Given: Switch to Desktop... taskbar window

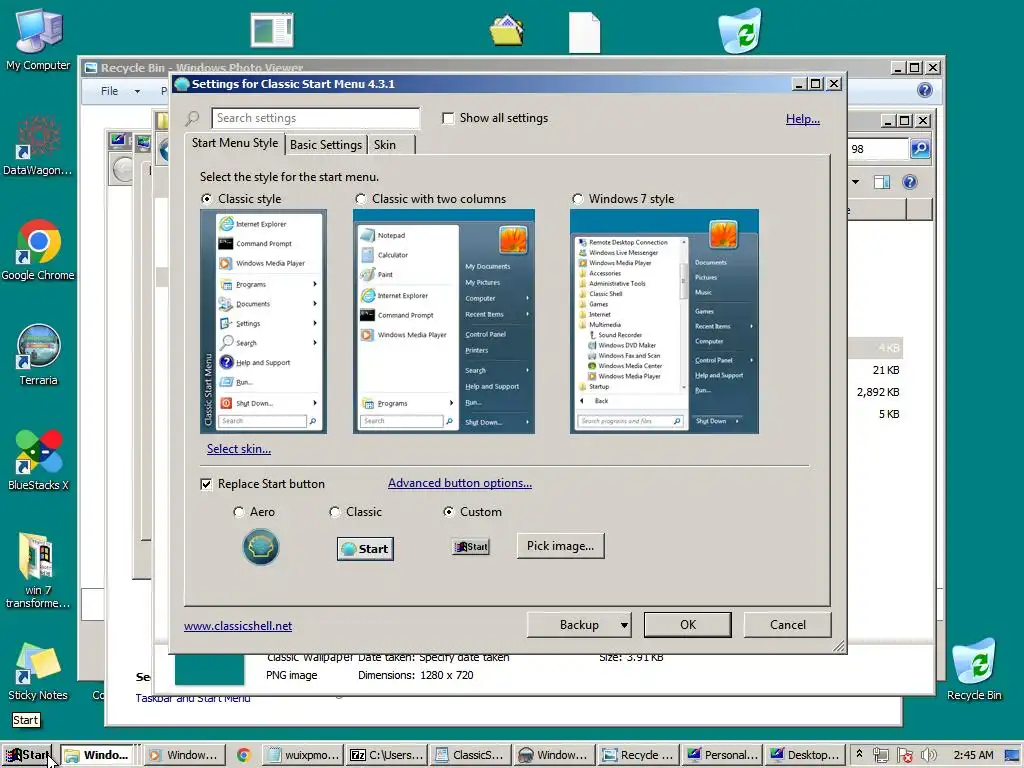Looking at the screenshot, I should (x=806, y=755).
